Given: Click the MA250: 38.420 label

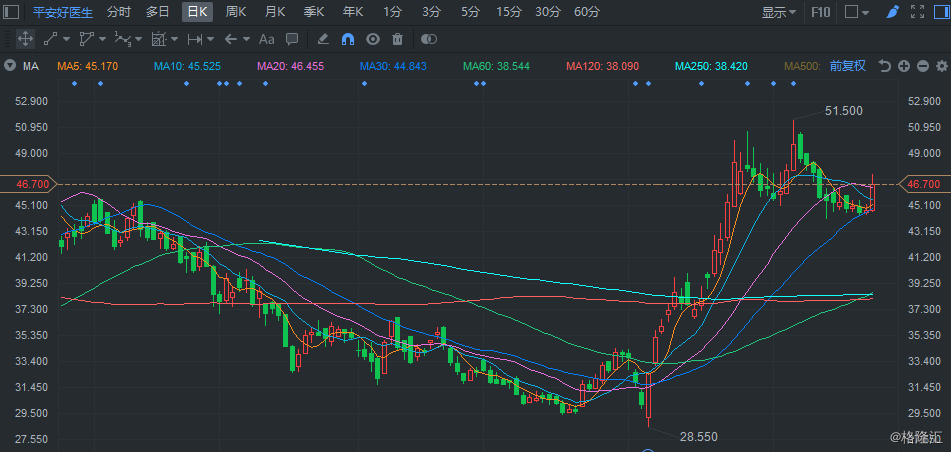Looking at the screenshot, I should pyautogui.click(x=711, y=66).
